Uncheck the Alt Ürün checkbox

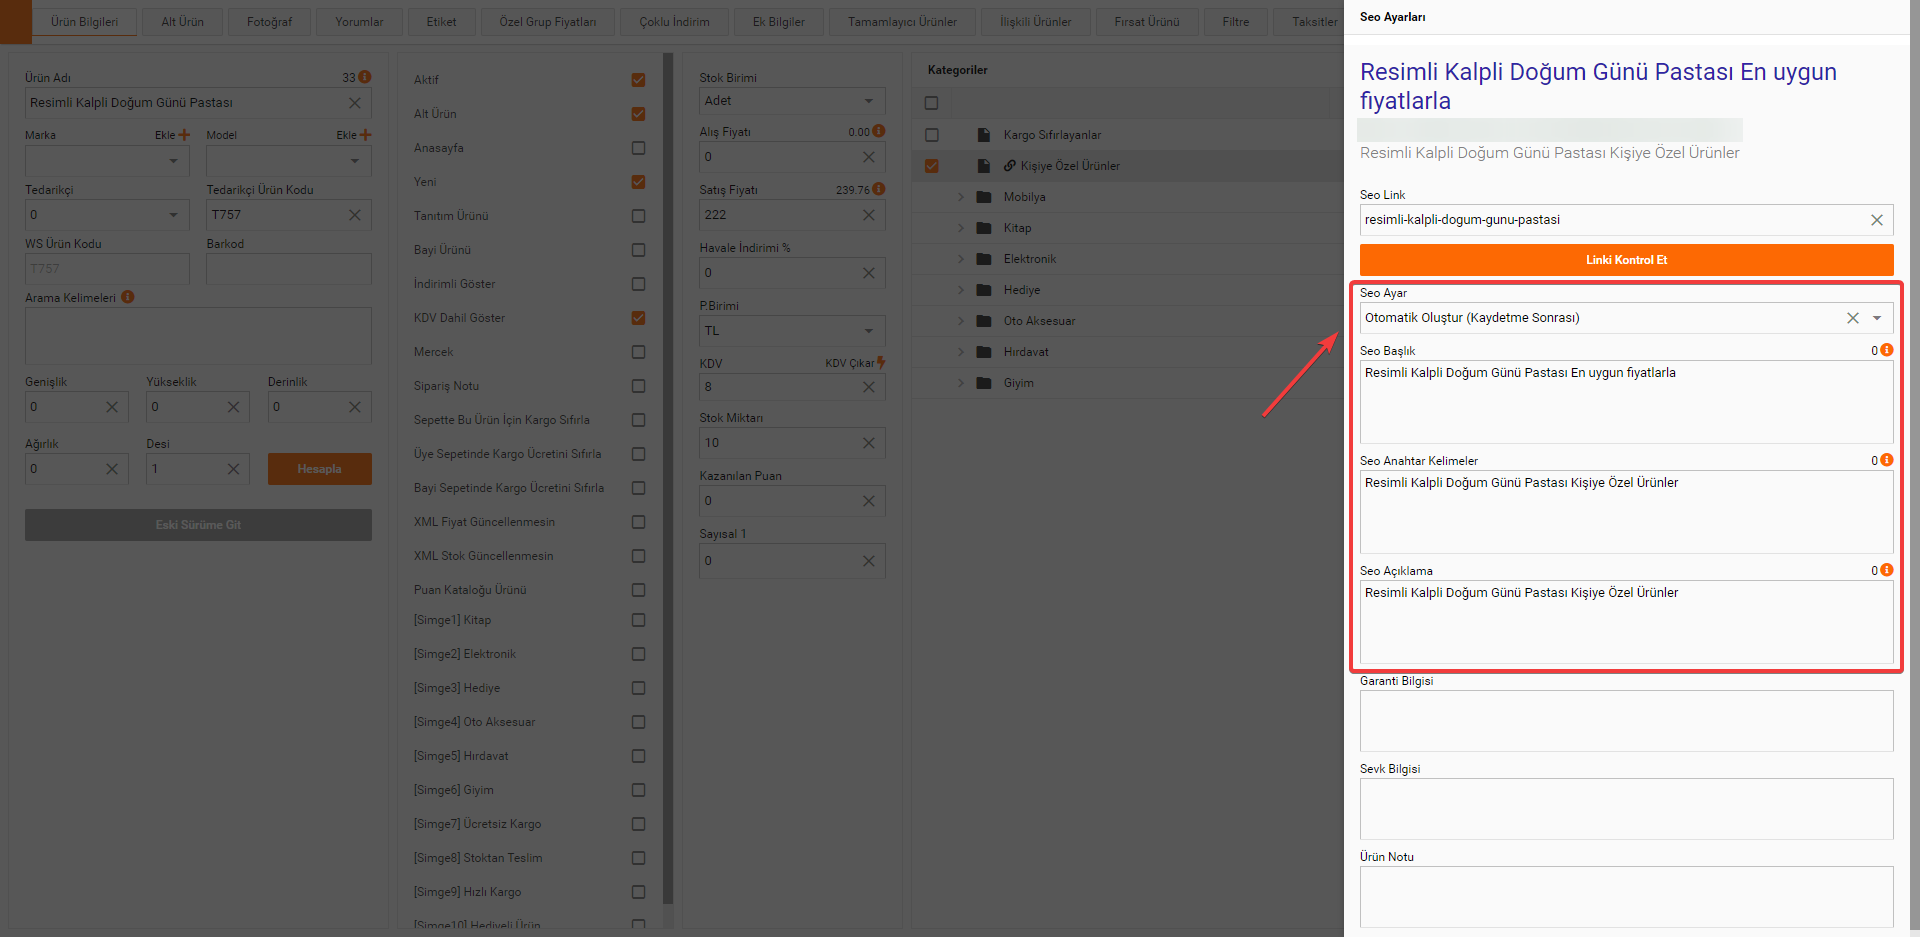[638, 114]
